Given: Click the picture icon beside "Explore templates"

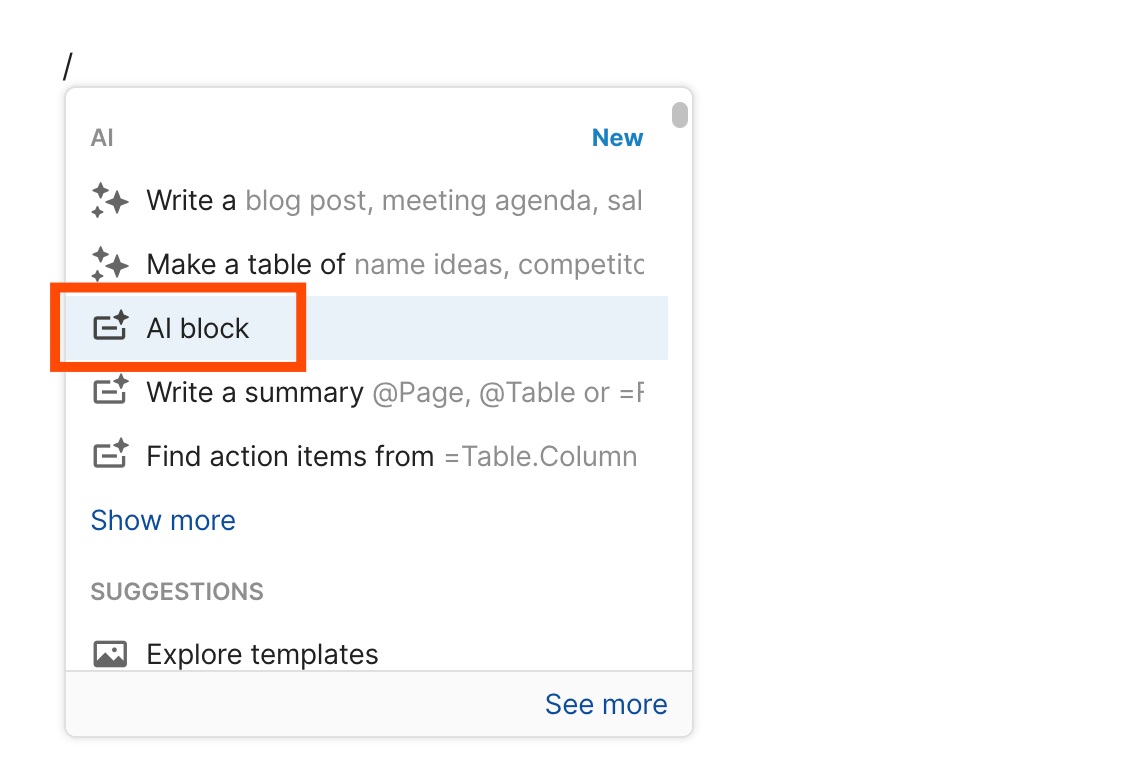Looking at the screenshot, I should coord(110,655).
